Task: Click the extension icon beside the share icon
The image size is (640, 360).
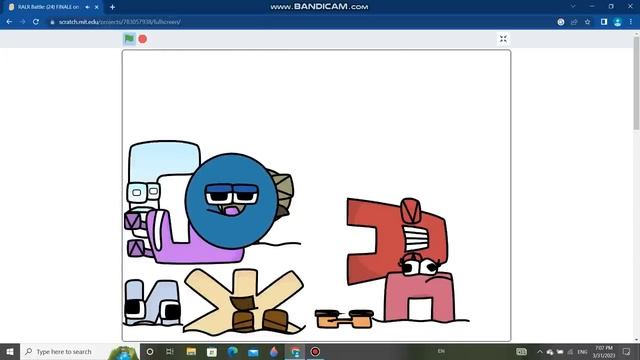Action: point(561,22)
